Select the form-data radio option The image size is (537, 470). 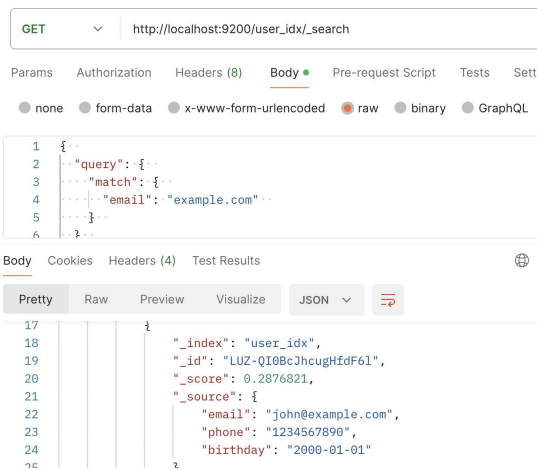coord(115,108)
